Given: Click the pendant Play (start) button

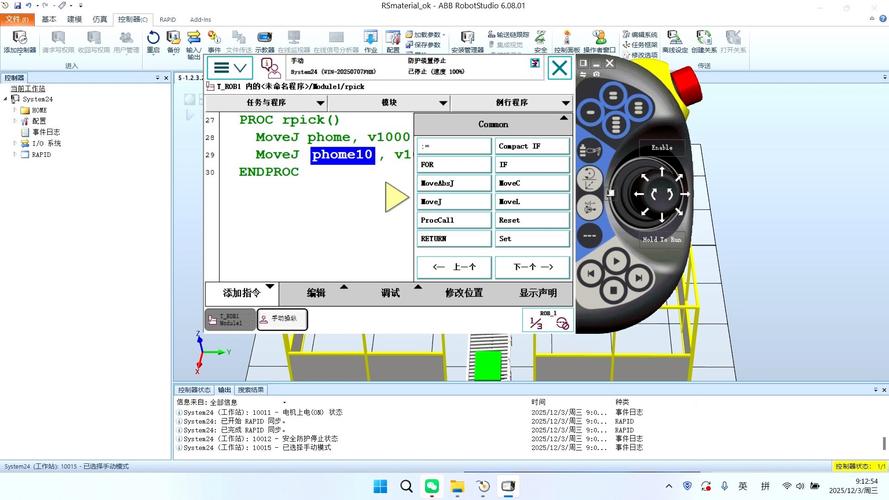Looking at the screenshot, I should 616,261.
